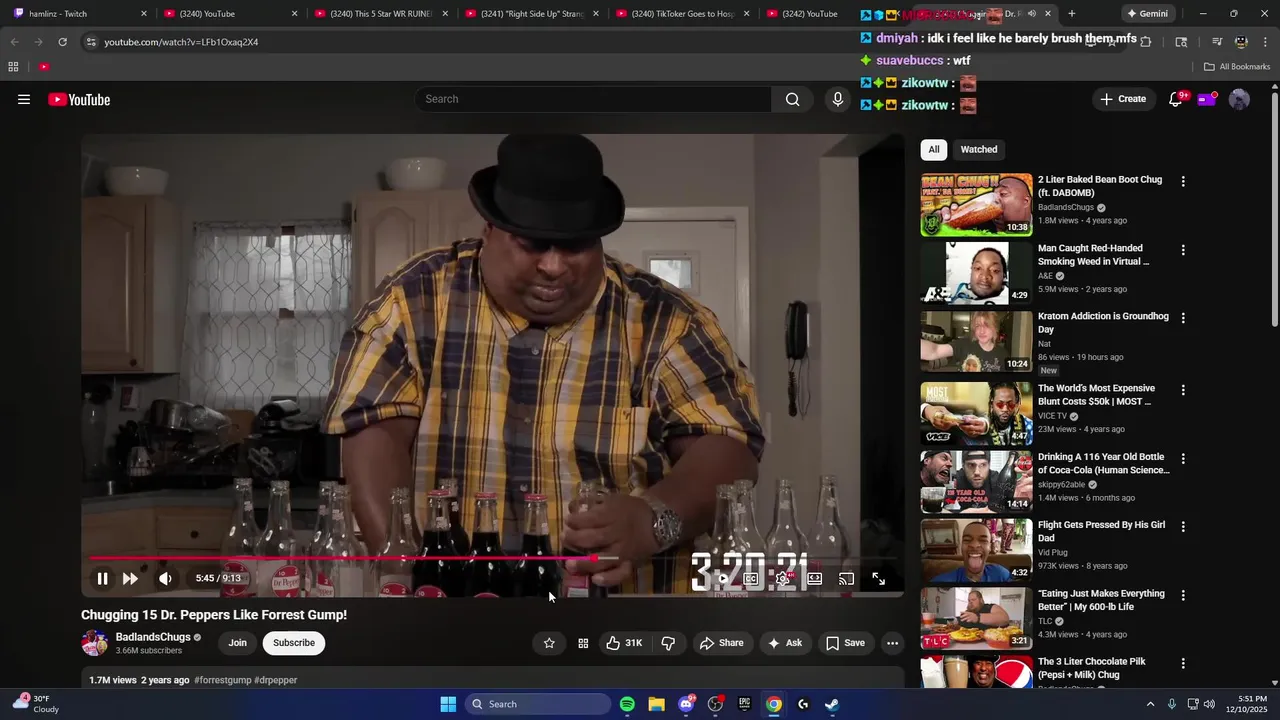Open Spotify from the taskbar
This screenshot has height=720, width=1280.
coord(627,704)
